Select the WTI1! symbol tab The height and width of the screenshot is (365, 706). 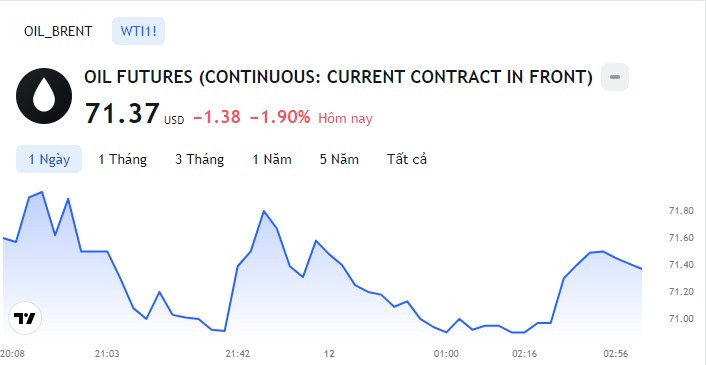point(138,31)
